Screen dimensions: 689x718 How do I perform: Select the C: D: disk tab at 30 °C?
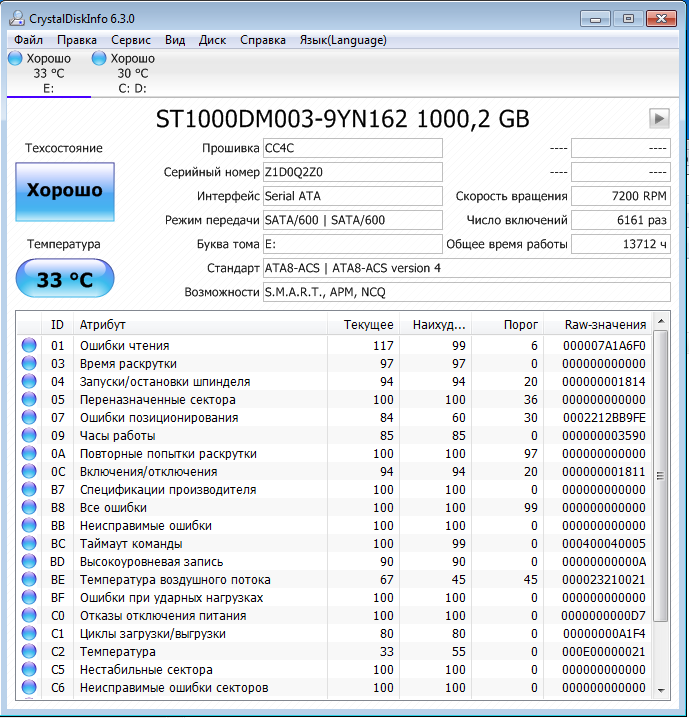133,73
